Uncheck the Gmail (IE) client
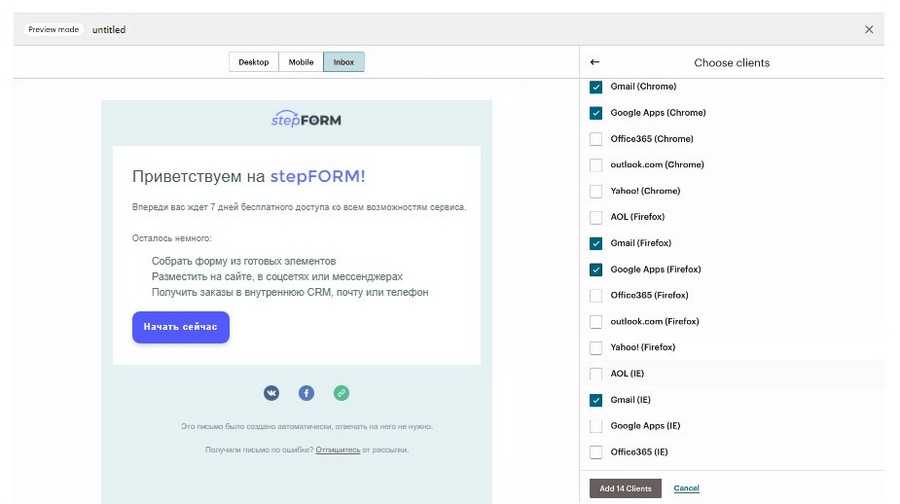The width and height of the screenshot is (900, 504). pyautogui.click(x=596, y=399)
